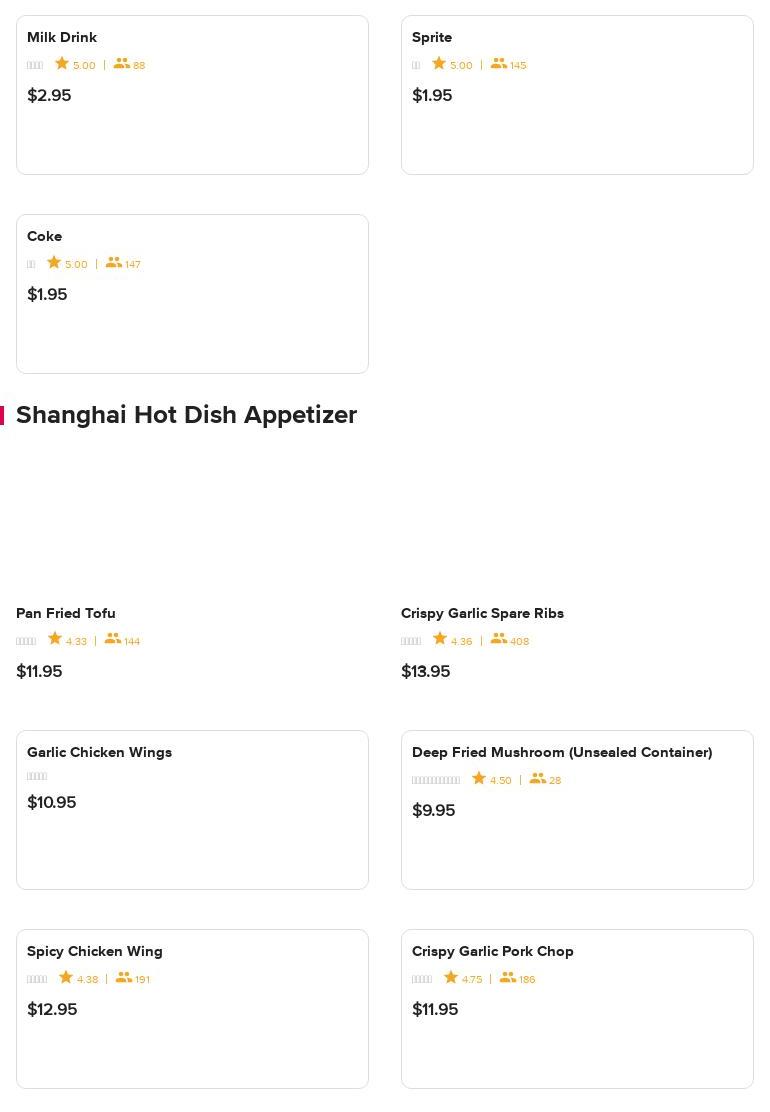Click the star icon on Spicy Chicken Wing
The image size is (770, 1112).
click(x=66, y=977)
